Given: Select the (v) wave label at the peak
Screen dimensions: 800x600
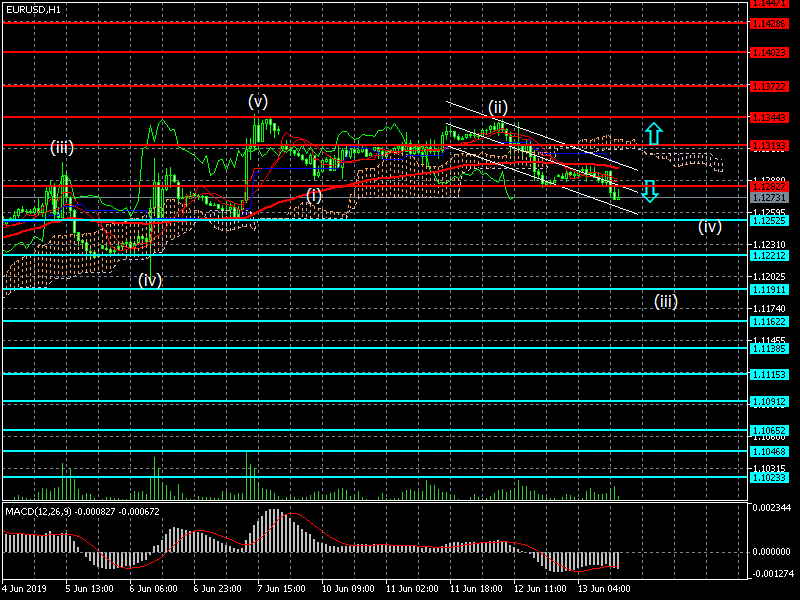Looking at the screenshot, I should point(258,101).
